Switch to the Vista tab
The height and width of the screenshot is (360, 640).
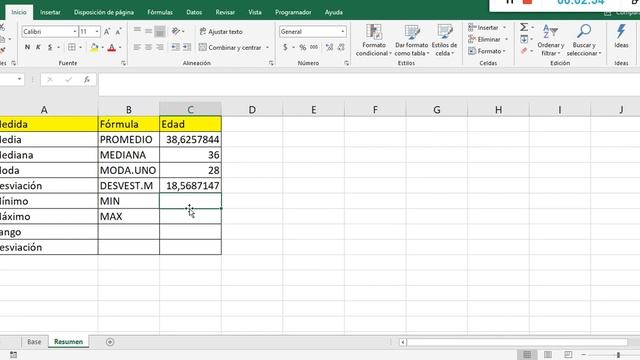coord(255,12)
